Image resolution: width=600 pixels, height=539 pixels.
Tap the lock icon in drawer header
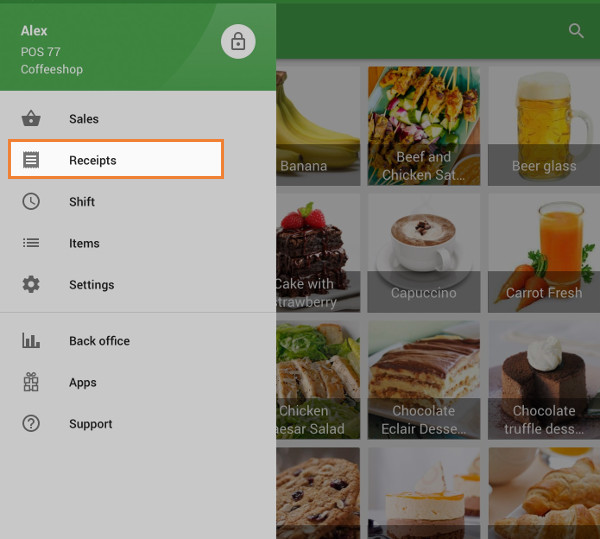[238, 41]
